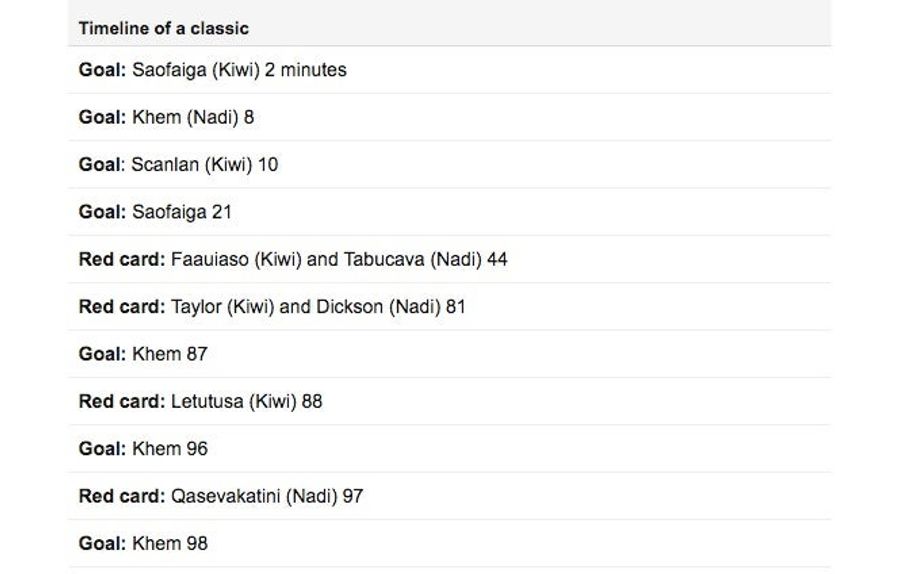Click the name 'Tabucava (Nadi) 44'
Viewport: 900px width, 574px height.
425,259
